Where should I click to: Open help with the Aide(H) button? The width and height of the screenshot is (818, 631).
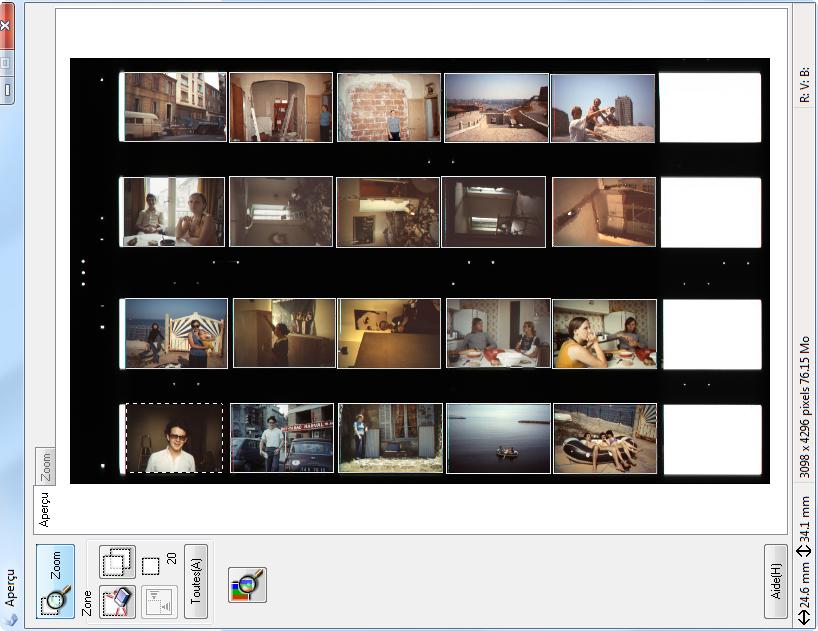(x=776, y=581)
